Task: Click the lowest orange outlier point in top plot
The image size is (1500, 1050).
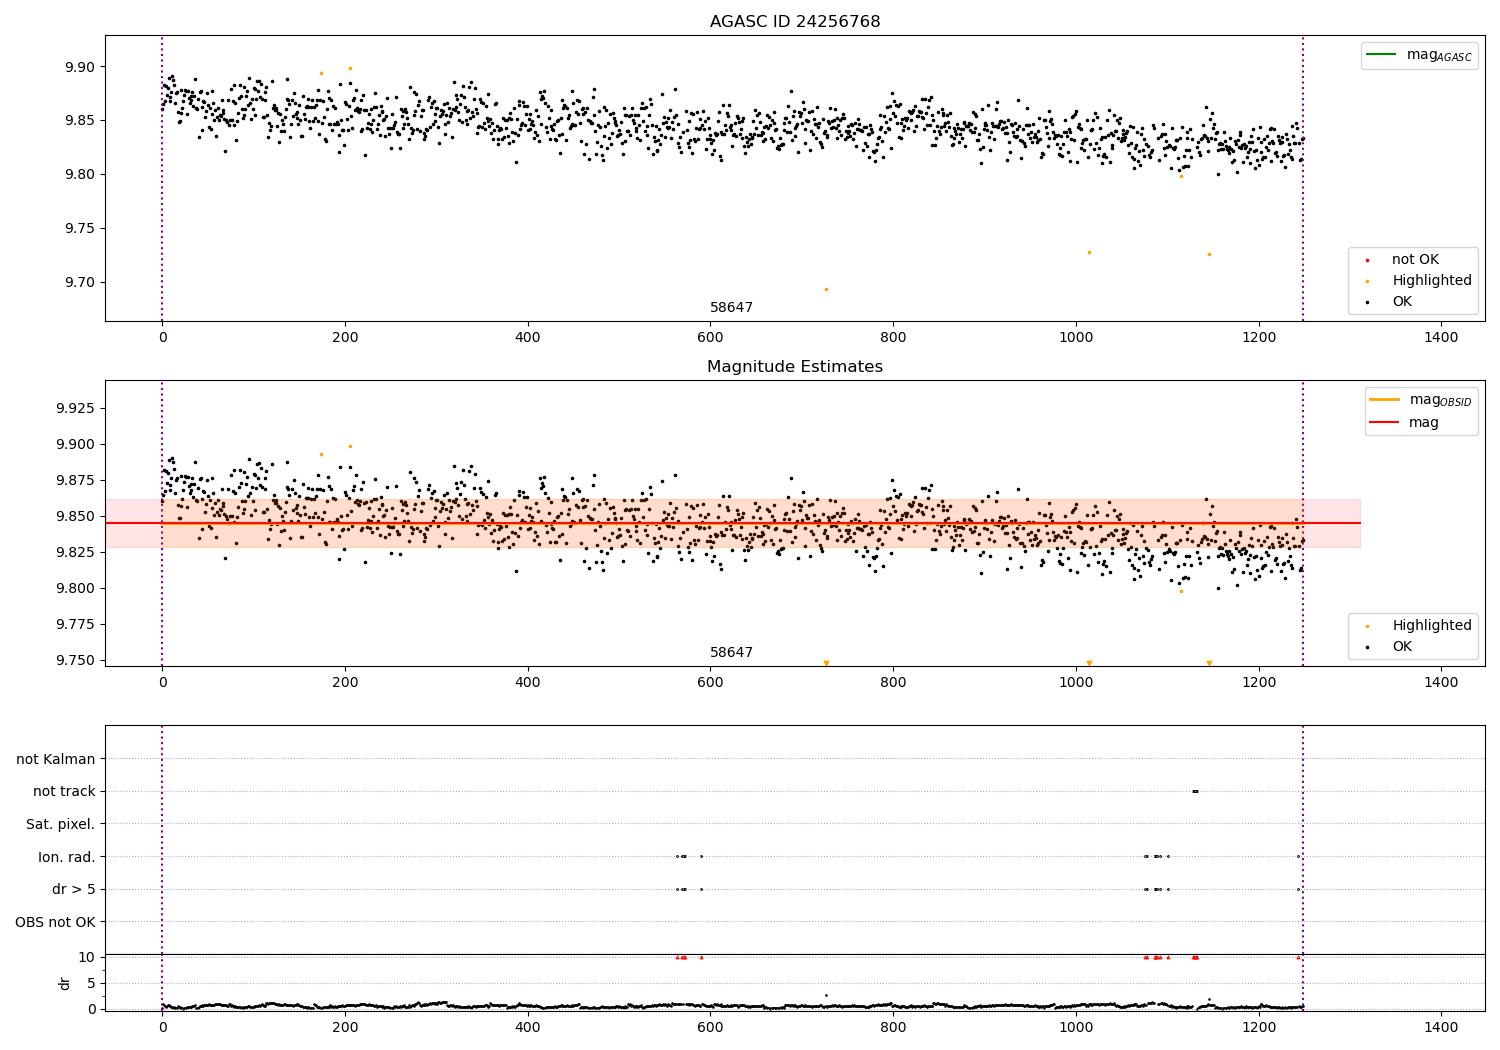Action: [x=826, y=290]
